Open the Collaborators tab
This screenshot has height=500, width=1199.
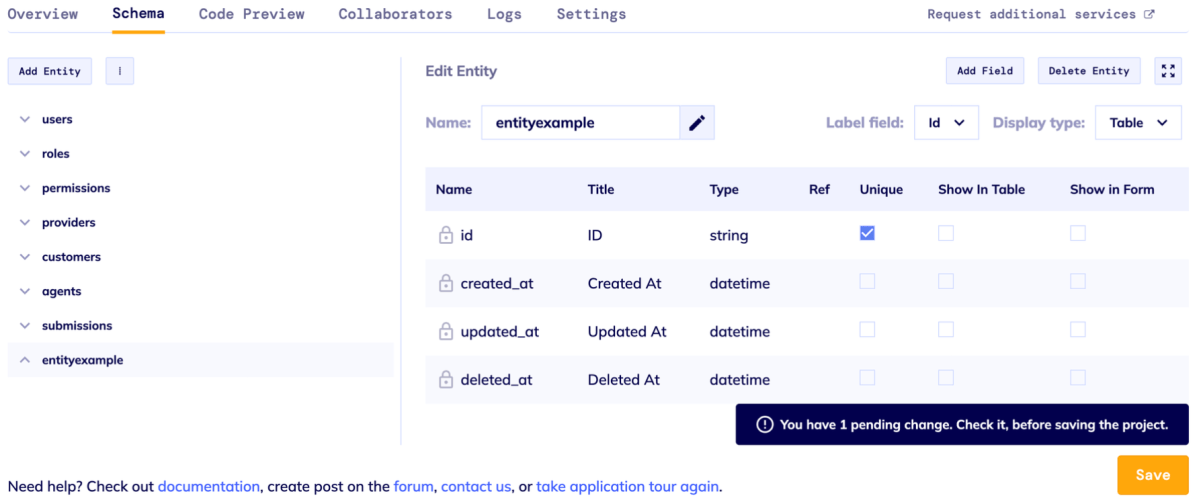[395, 14]
